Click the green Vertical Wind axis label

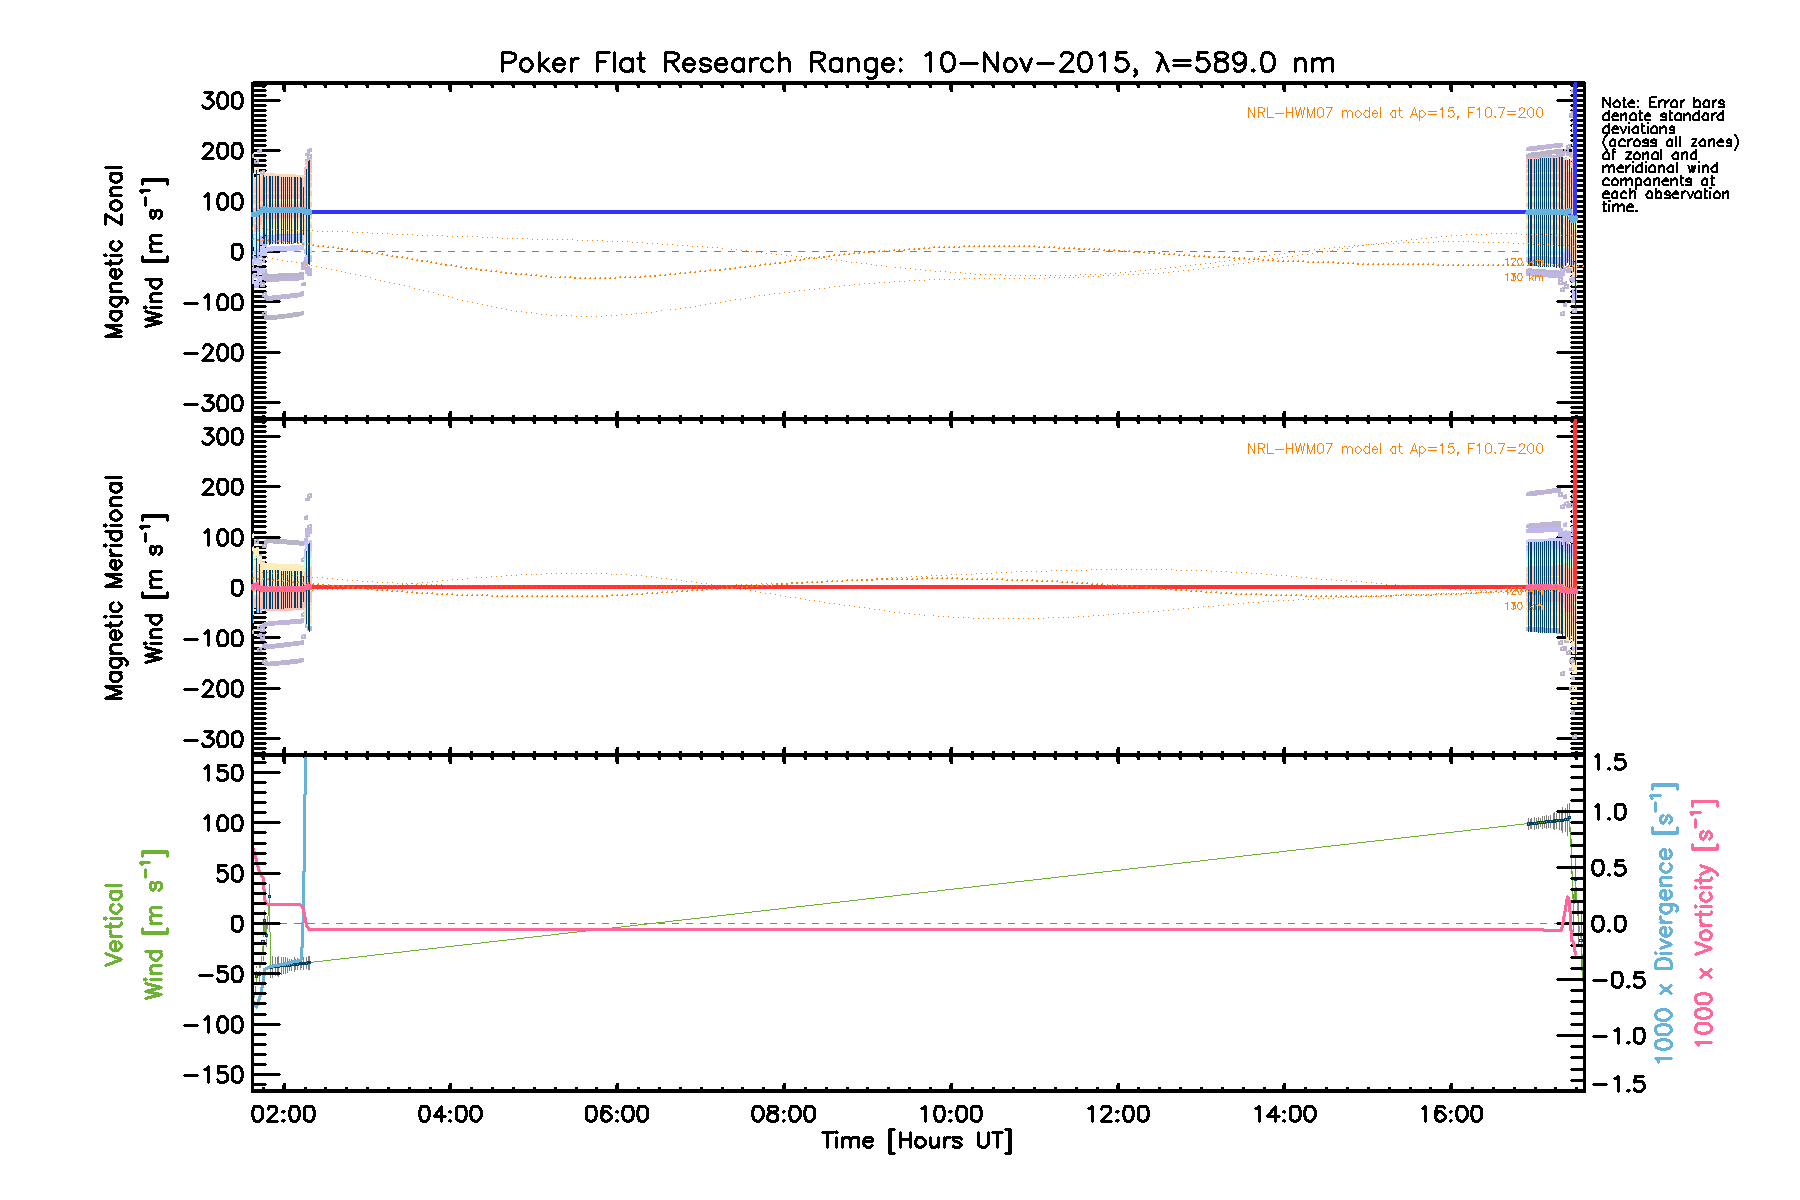tap(134, 924)
